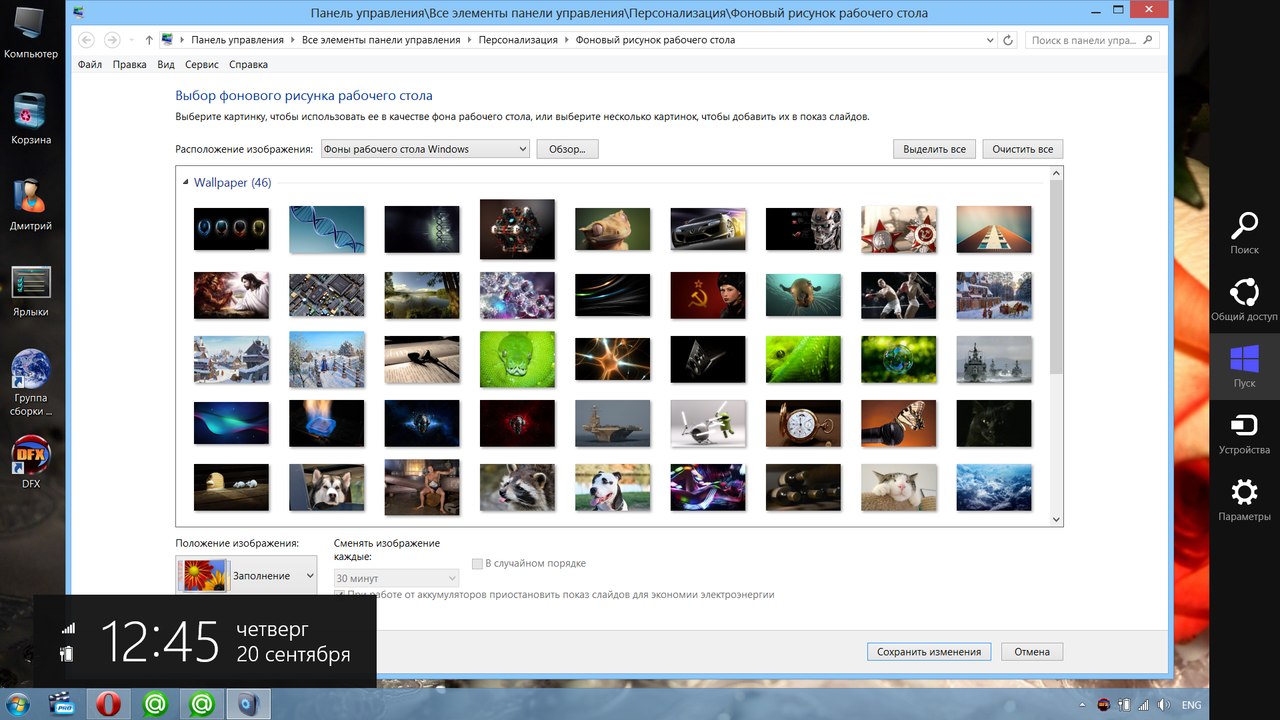This screenshot has width=1280, height=720.
Task: Click the 'Сохранить изменения' button
Action: [x=928, y=652]
